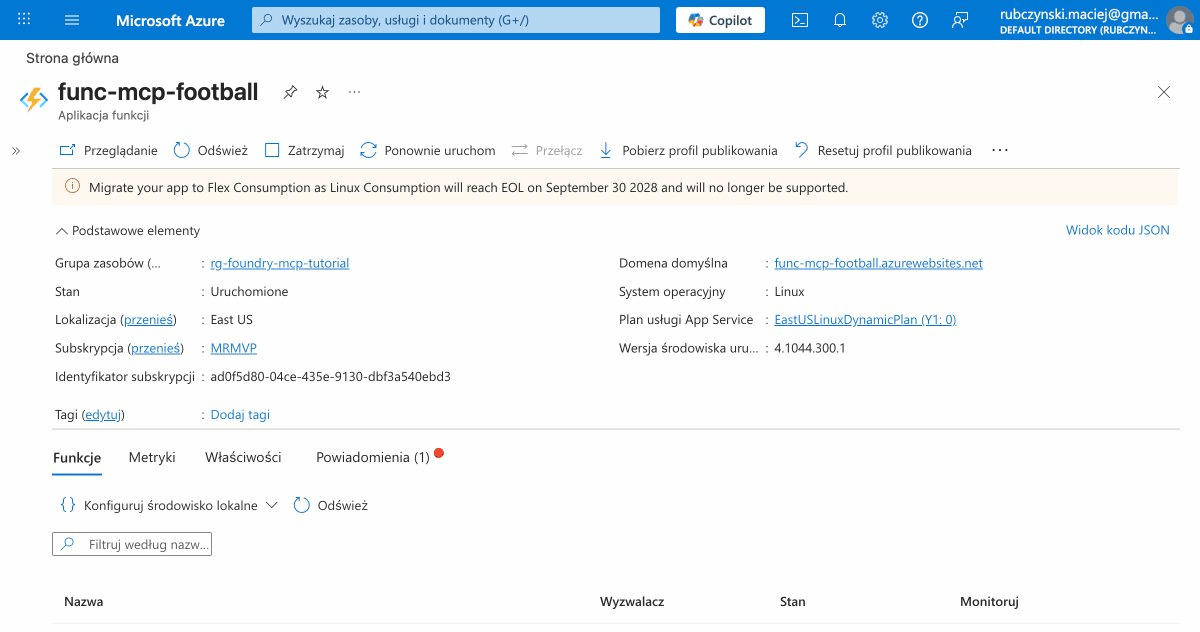Click the help question mark icon
Viewport: 1200px width, 632px height.
pos(920,20)
